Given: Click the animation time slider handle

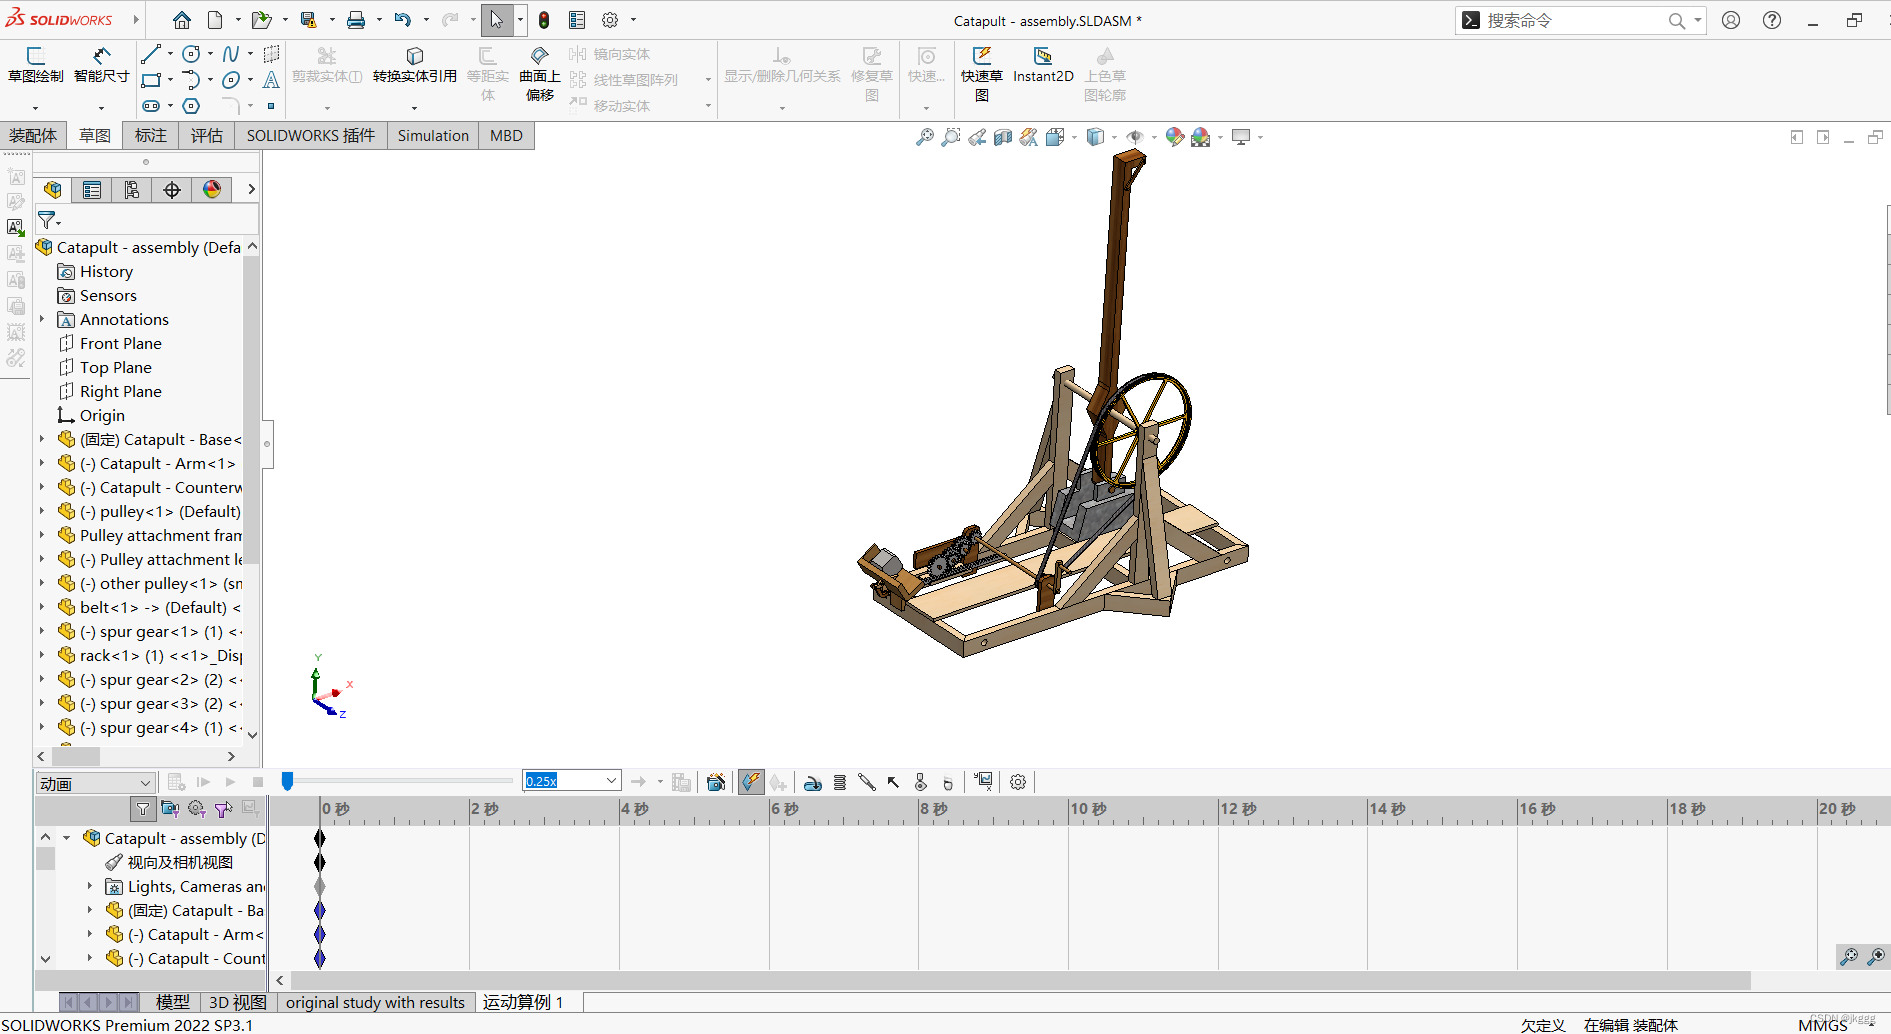Looking at the screenshot, I should 287,781.
